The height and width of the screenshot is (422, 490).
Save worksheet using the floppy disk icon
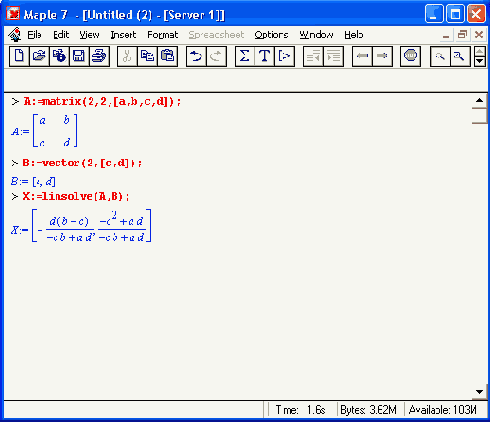pos(79,56)
